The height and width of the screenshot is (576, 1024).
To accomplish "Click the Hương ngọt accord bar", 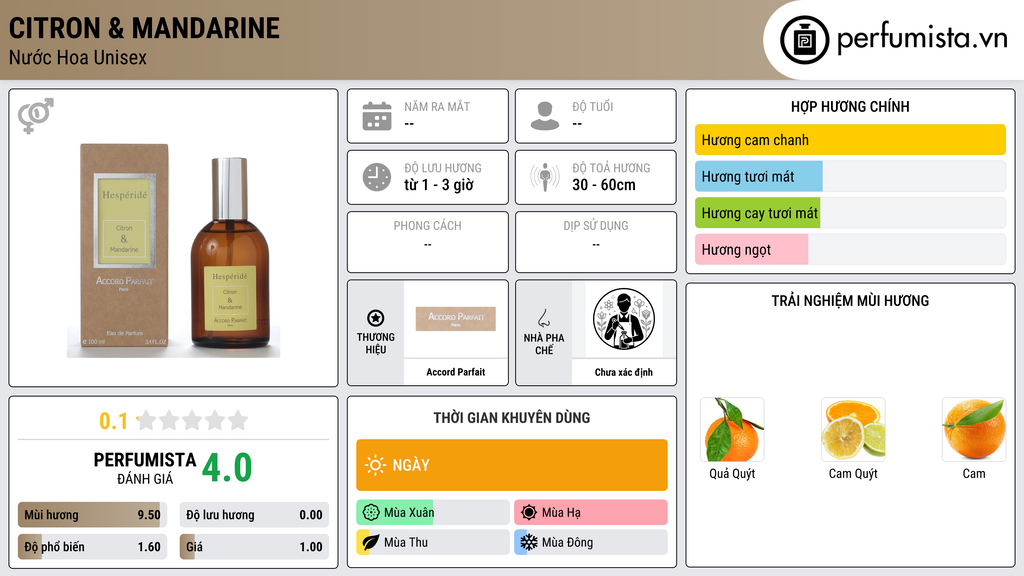I will tap(850, 249).
